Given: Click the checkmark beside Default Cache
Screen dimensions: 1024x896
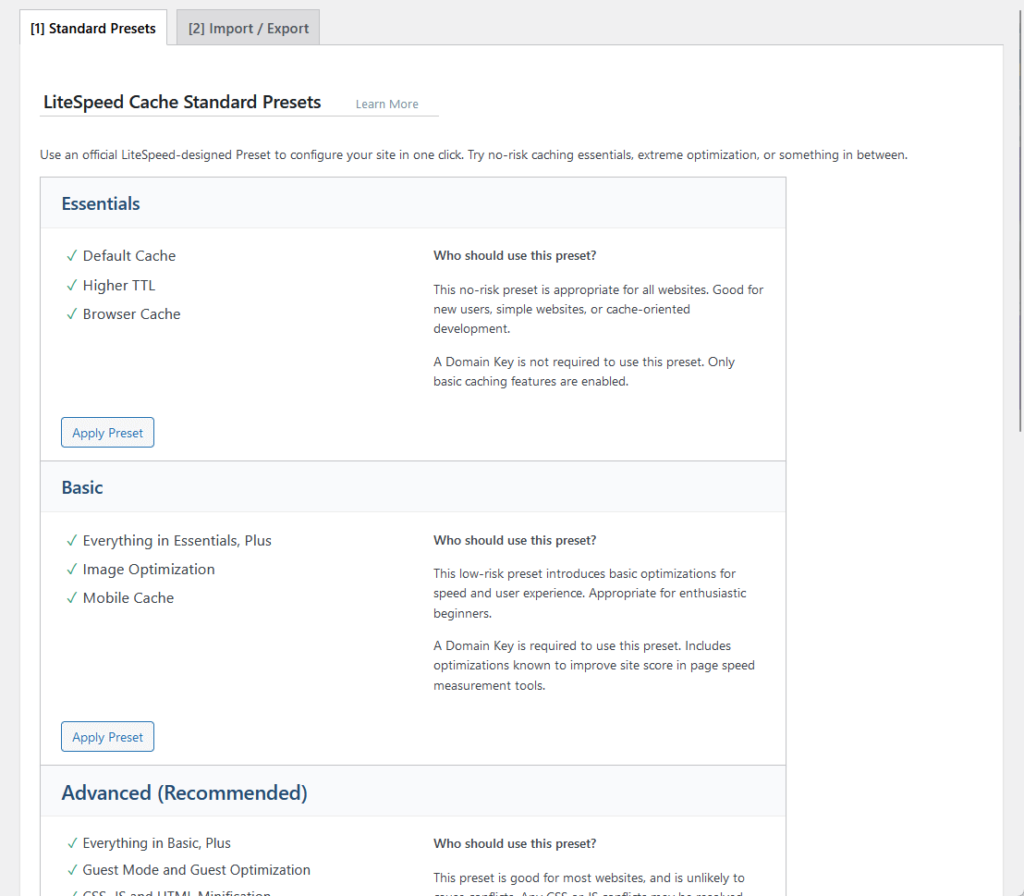Looking at the screenshot, I should point(72,256).
